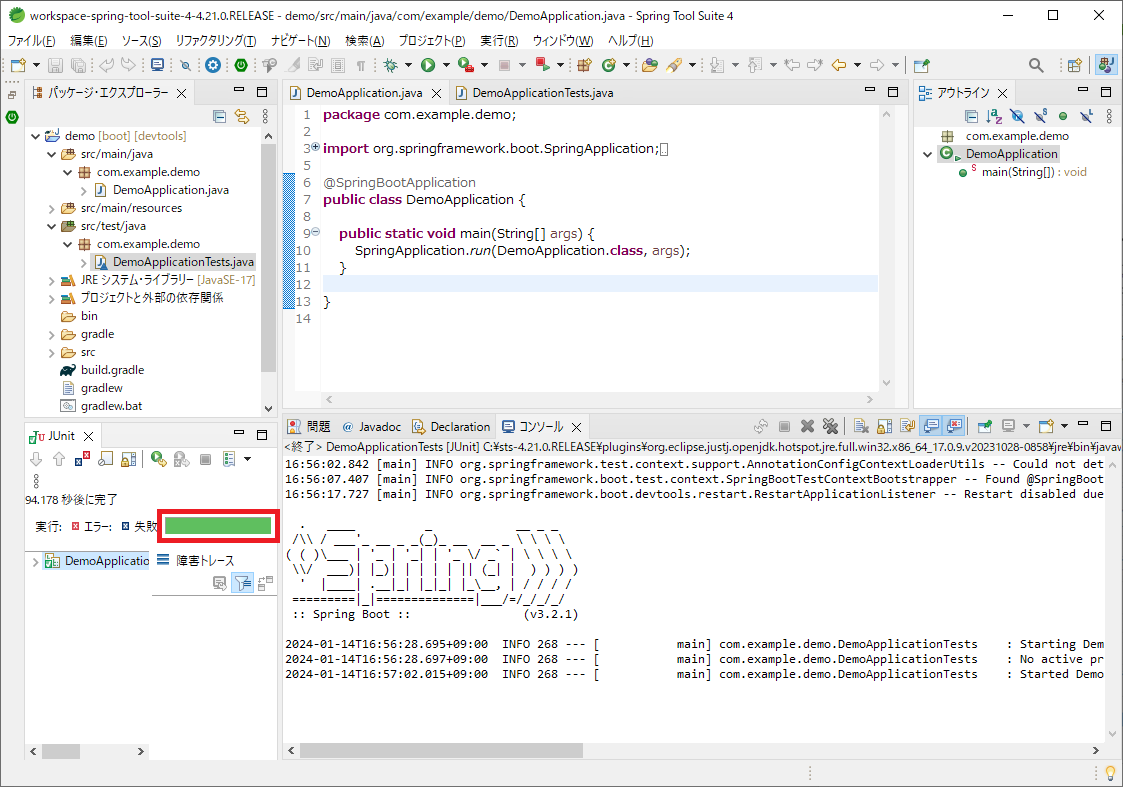Rerun the JUnit test

pos(158,459)
